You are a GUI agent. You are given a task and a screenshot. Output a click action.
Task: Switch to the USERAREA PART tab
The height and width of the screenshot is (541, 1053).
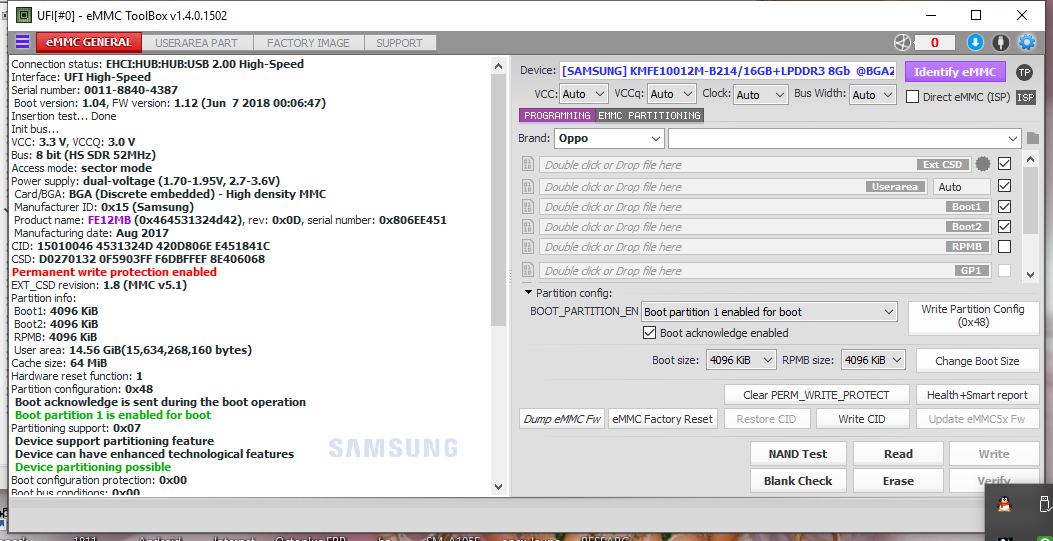tap(196, 43)
